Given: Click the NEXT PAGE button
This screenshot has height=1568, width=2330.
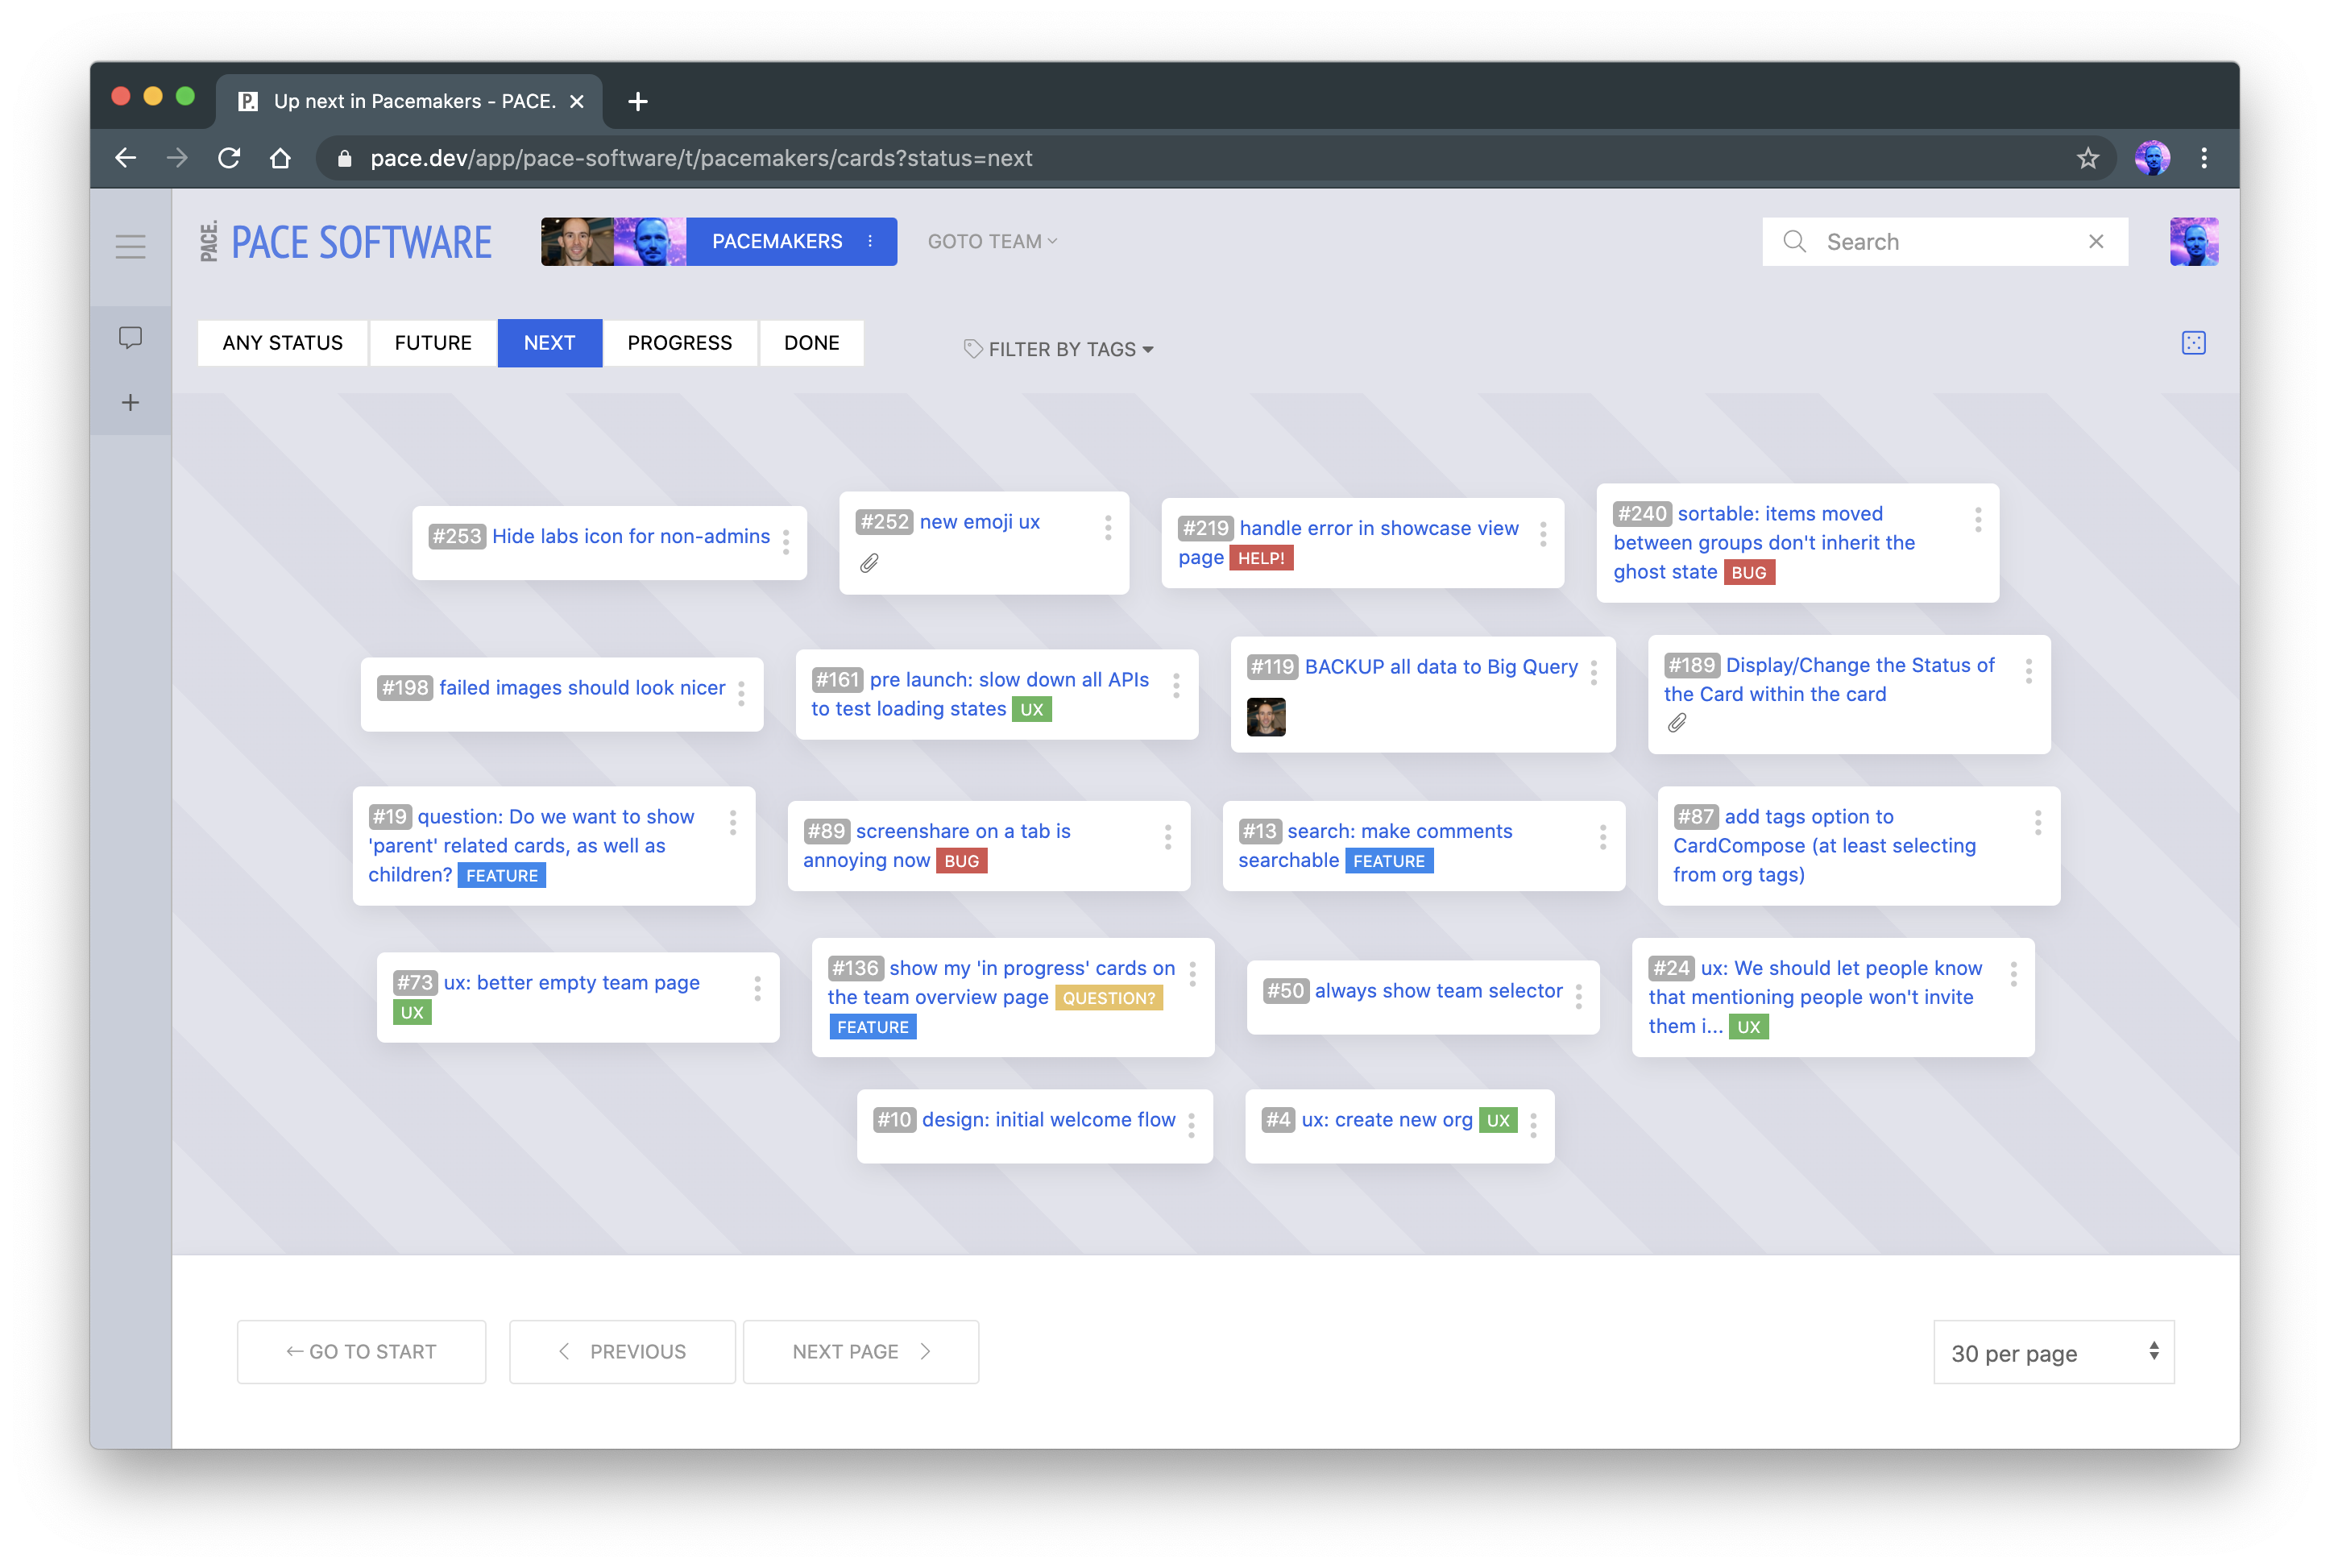Looking at the screenshot, I should 861,1351.
